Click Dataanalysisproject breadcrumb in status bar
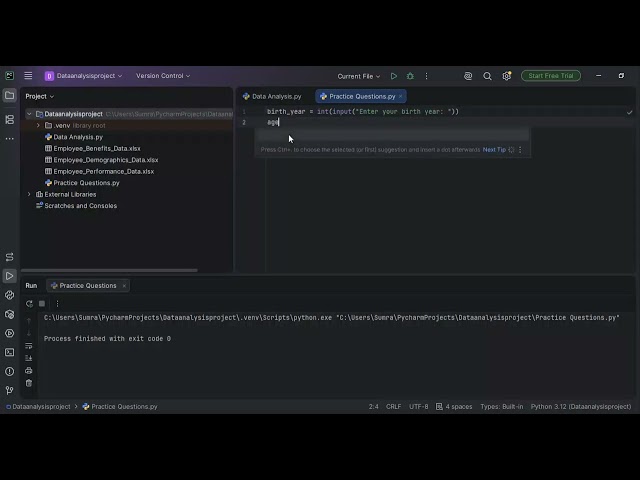Viewport: 640px width, 480px height. pos(38,407)
